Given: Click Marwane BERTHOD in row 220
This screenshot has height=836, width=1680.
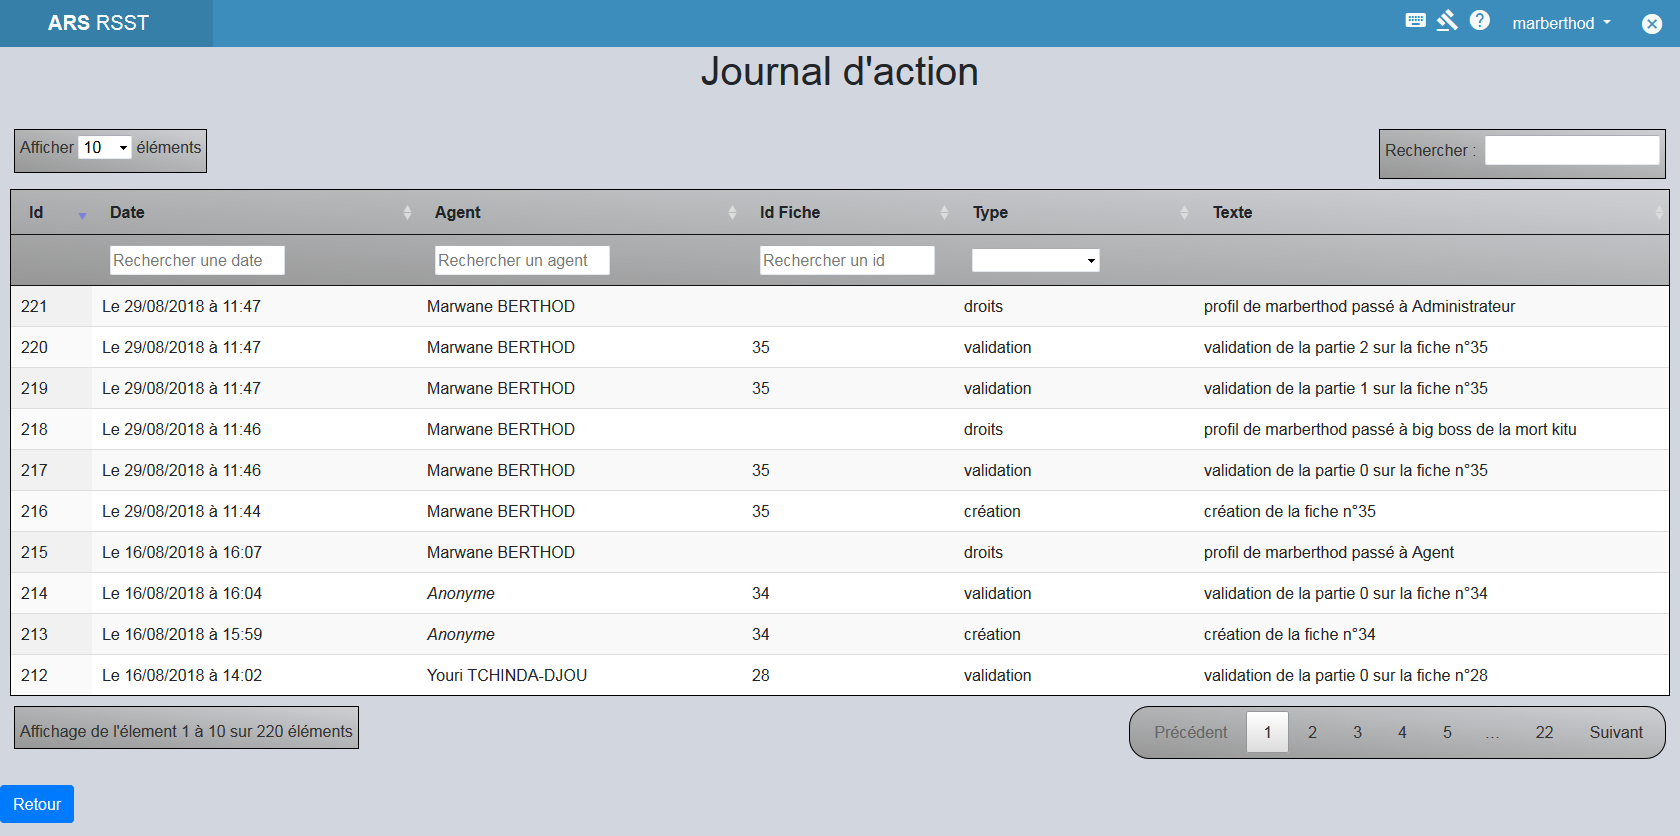Looking at the screenshot, I should pos(501,347).
